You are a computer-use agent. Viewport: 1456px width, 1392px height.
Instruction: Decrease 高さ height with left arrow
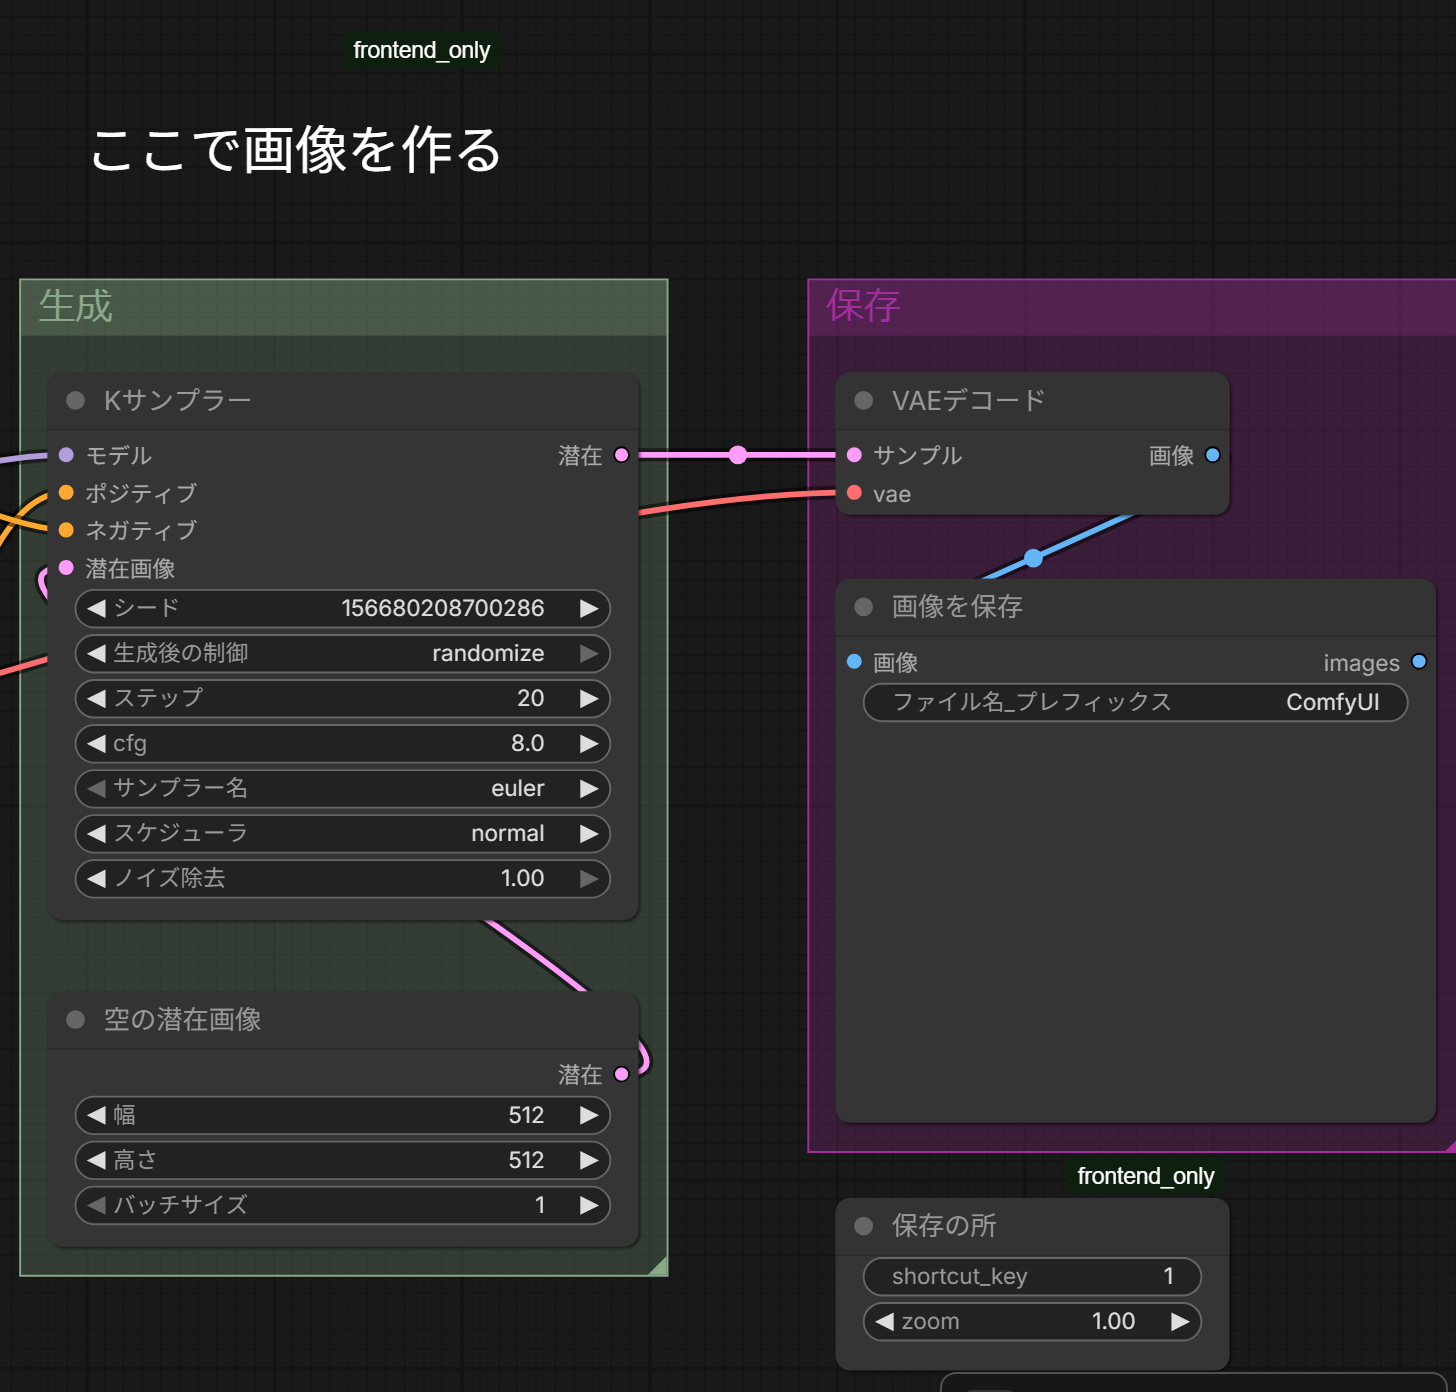(96, 1161)
